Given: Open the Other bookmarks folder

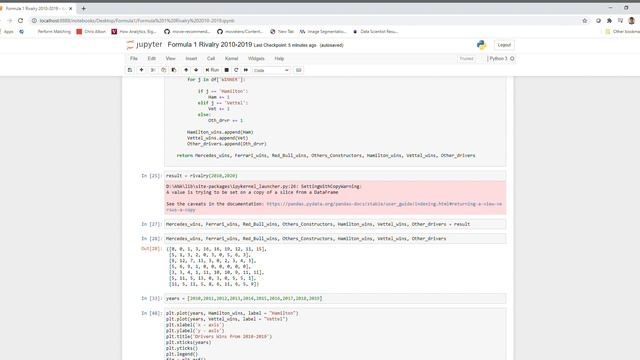Looking at the screenshot, I should click(x=623, y=31).
